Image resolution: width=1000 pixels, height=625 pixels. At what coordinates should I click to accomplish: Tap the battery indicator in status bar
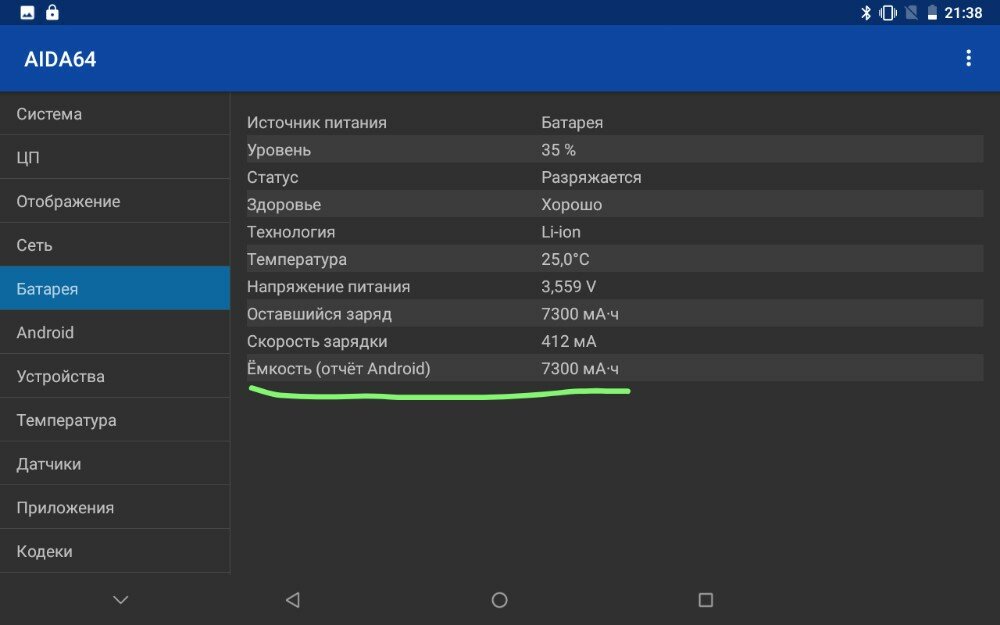(932, 13)
